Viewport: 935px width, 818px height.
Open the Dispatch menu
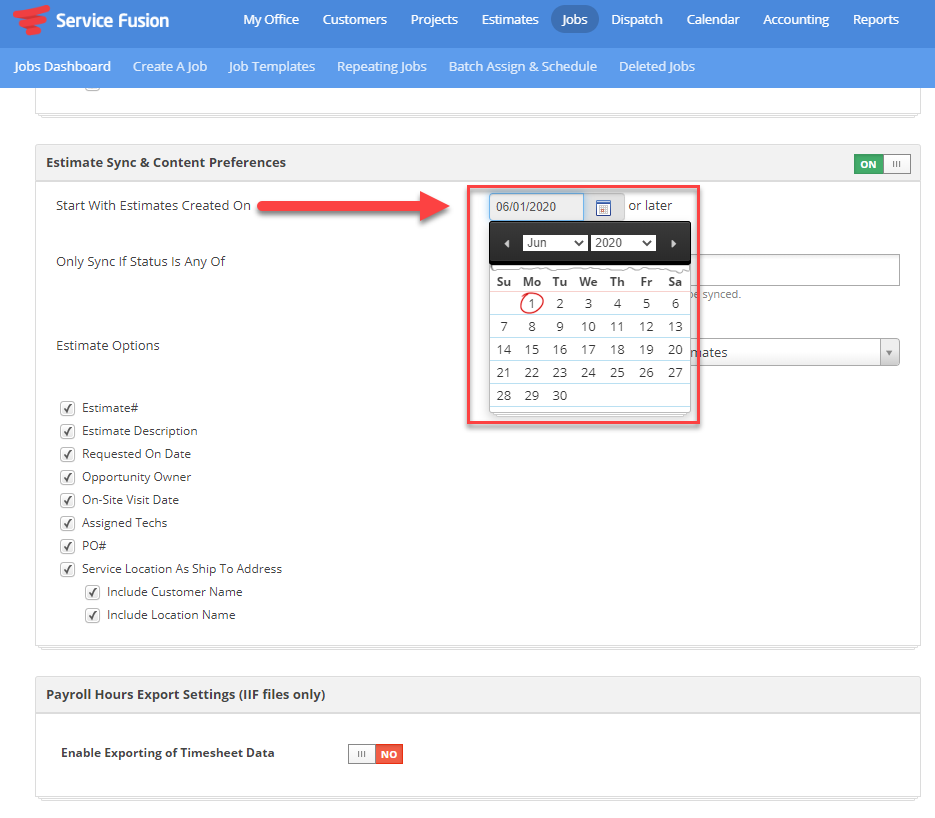(636, 19)
